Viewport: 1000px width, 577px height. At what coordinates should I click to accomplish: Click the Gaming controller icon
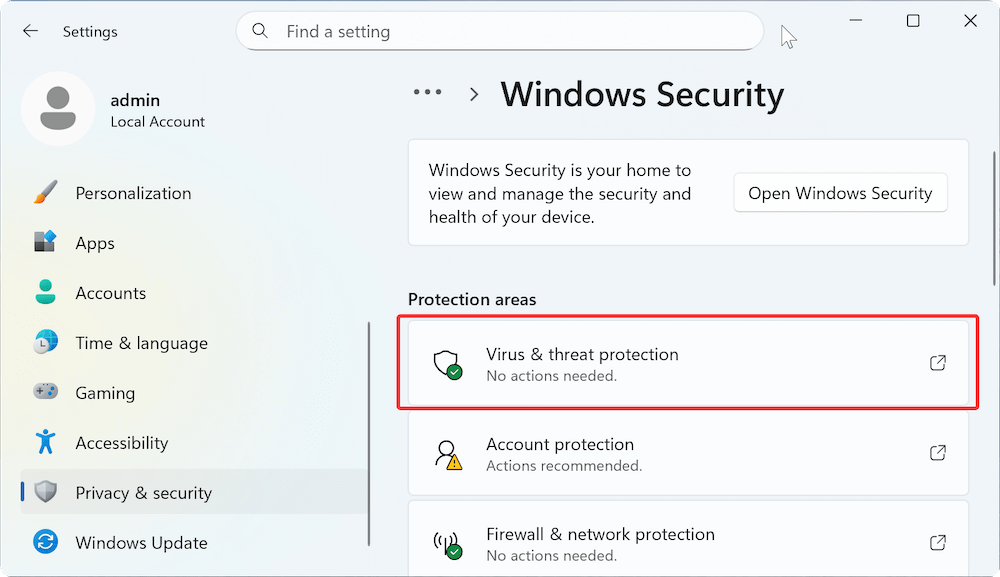(45, 392)
